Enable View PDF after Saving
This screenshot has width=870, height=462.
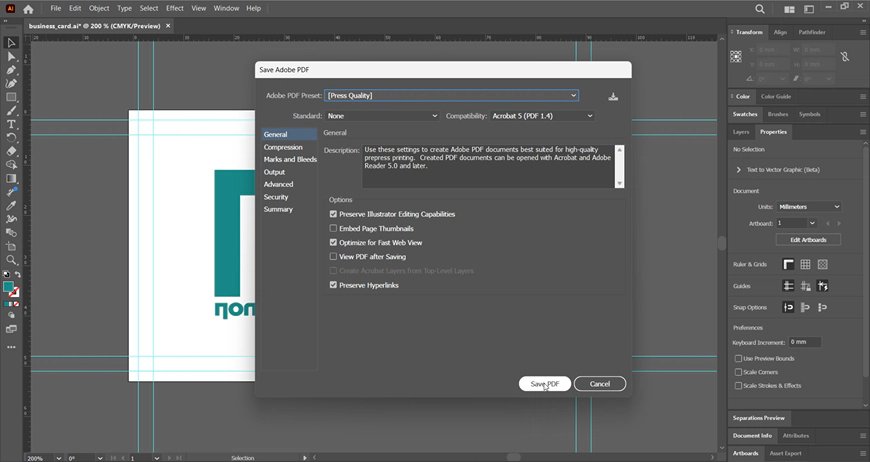pyautogui.click(x=333, y=257)
